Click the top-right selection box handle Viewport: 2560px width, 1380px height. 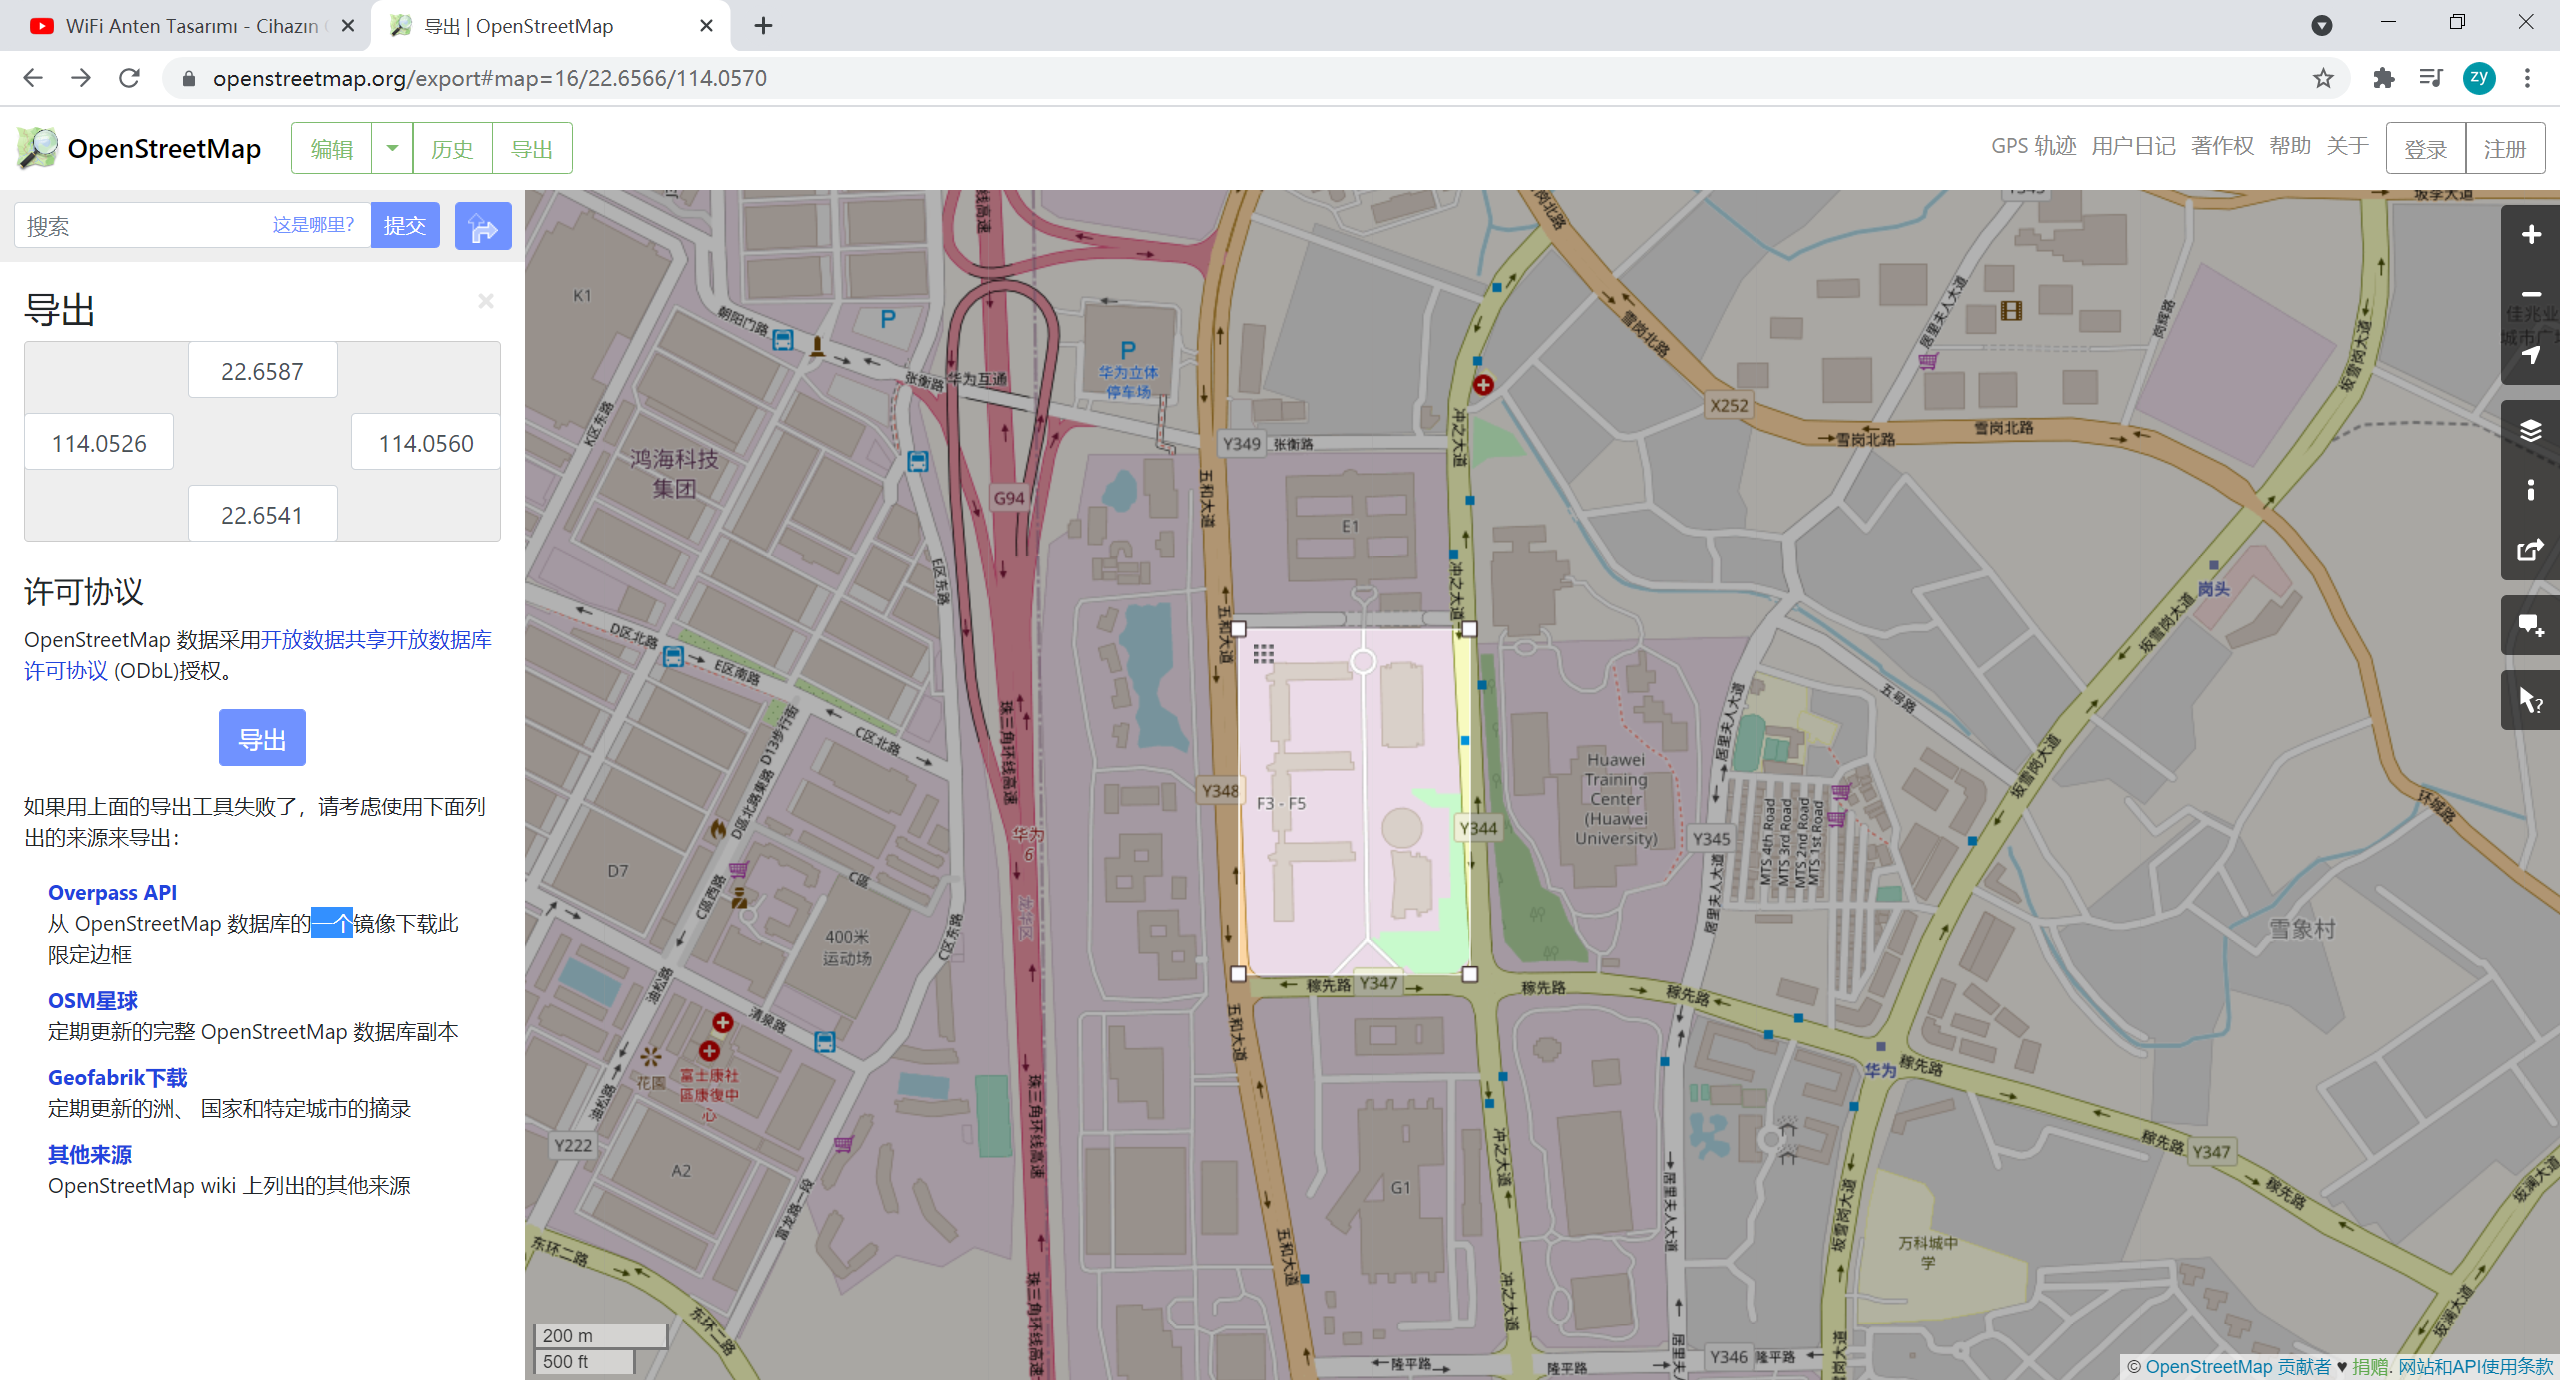coord(1469,629)
